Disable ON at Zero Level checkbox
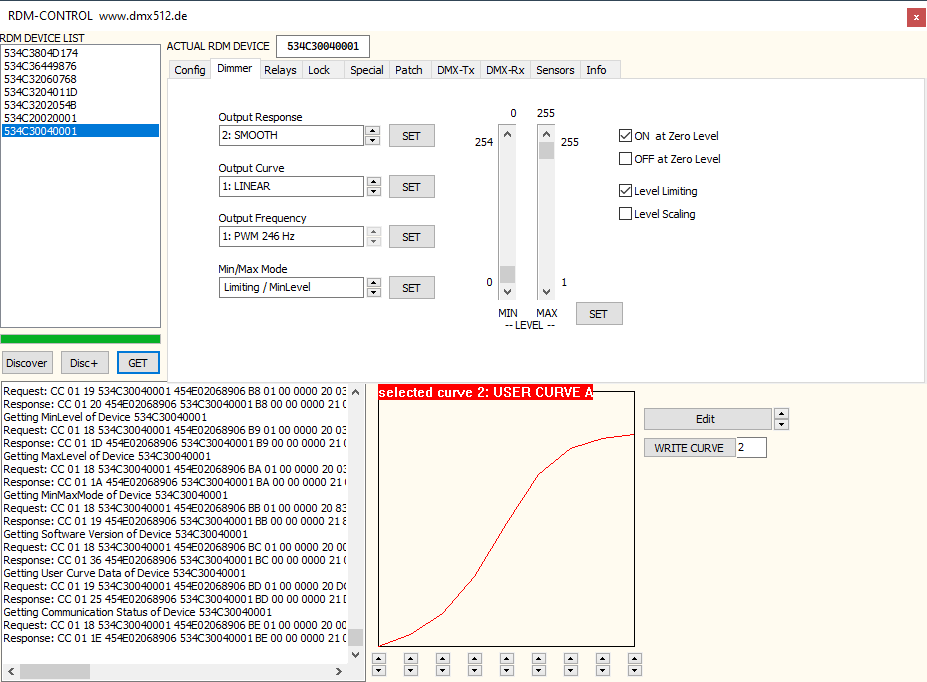The width and height of the screenshot is (927, 682). pyautogui.click(x=626, y=136)
